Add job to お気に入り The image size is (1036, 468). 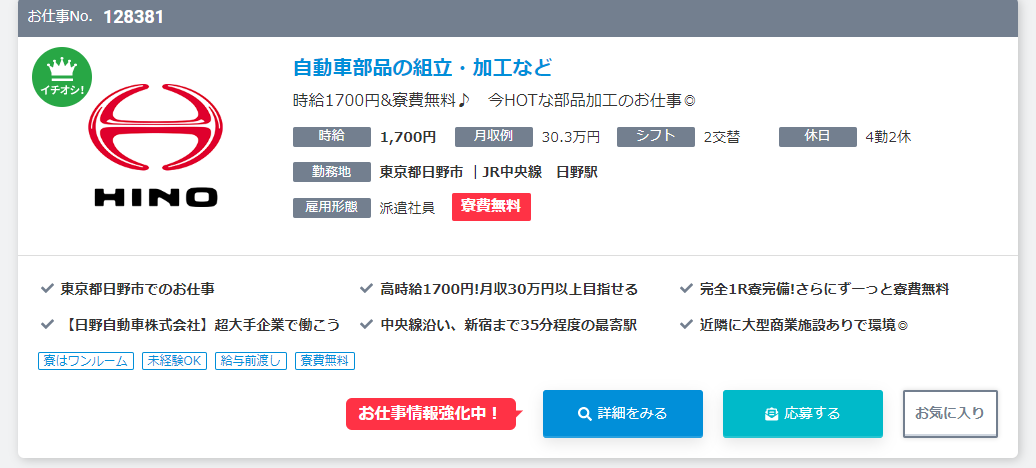coord(950,414)
